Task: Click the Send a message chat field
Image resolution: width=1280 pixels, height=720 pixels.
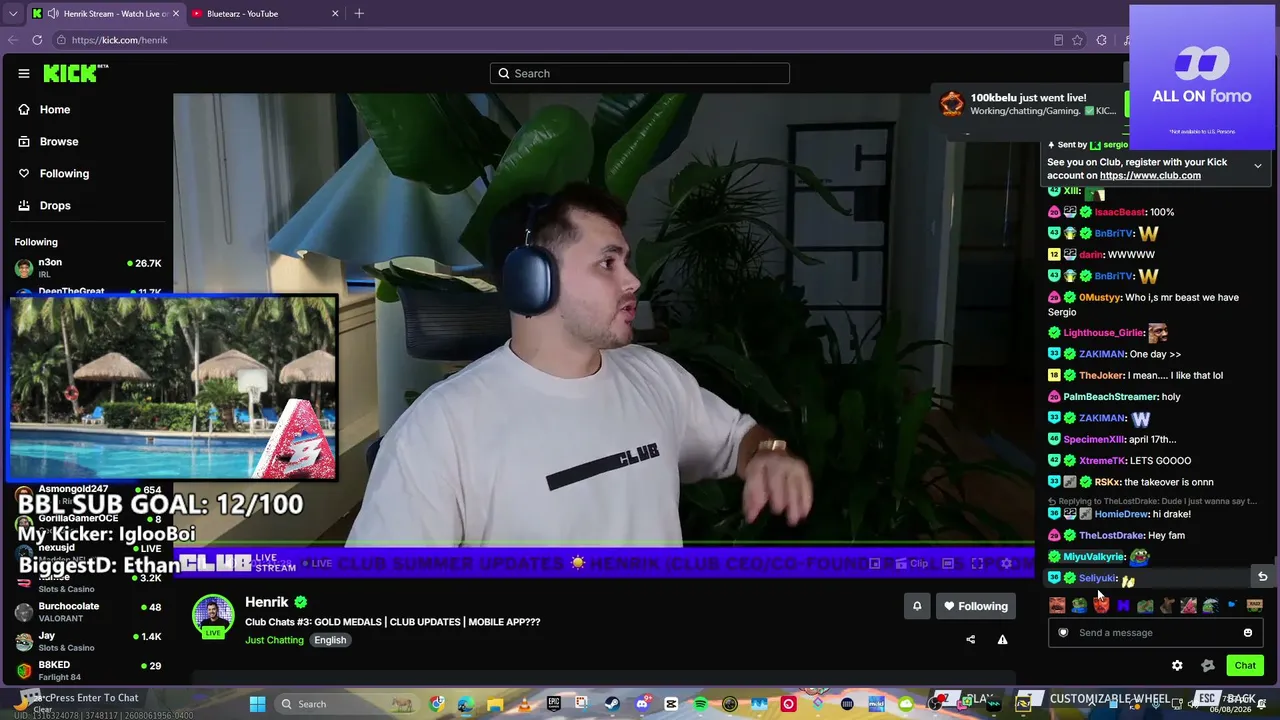Action: coord(1155,632)
